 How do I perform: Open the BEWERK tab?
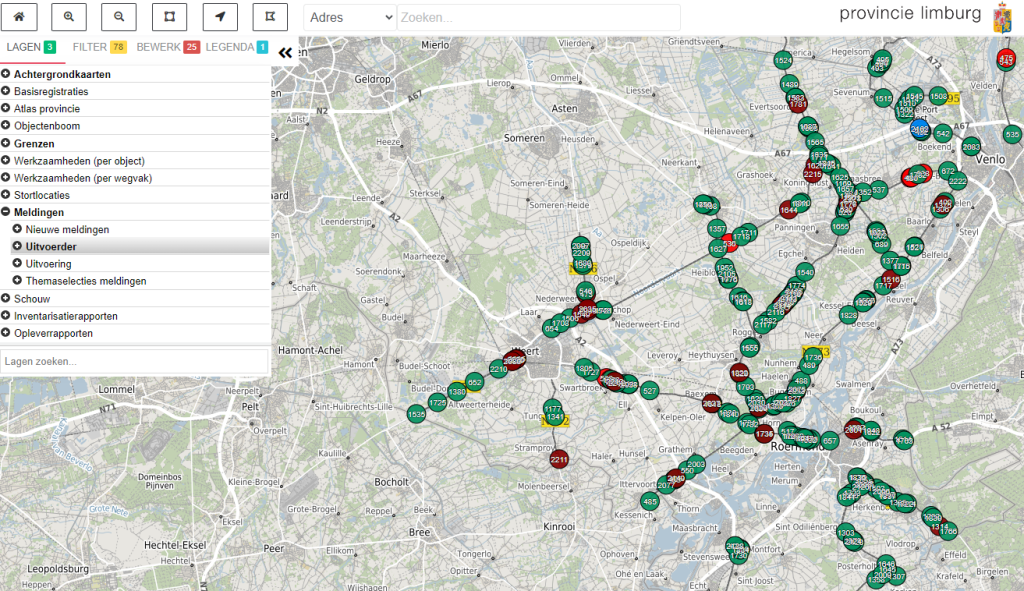(167, 47)
